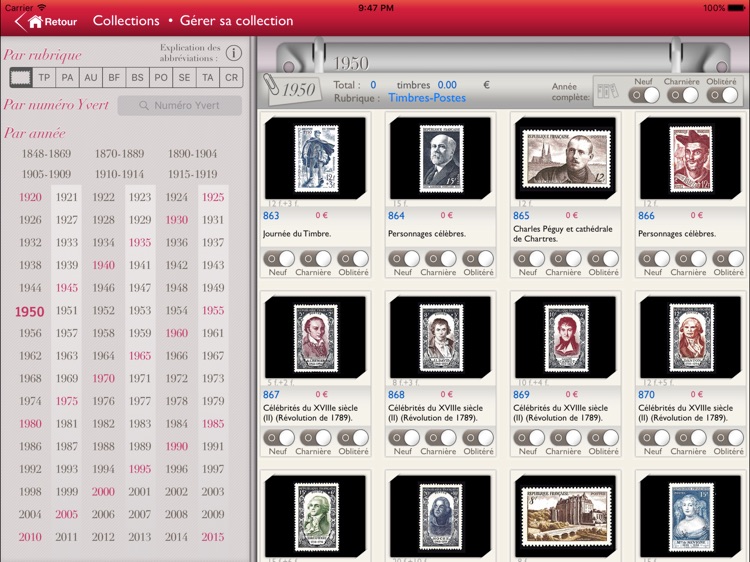Click Collections in the header

[x=126, y=21]
